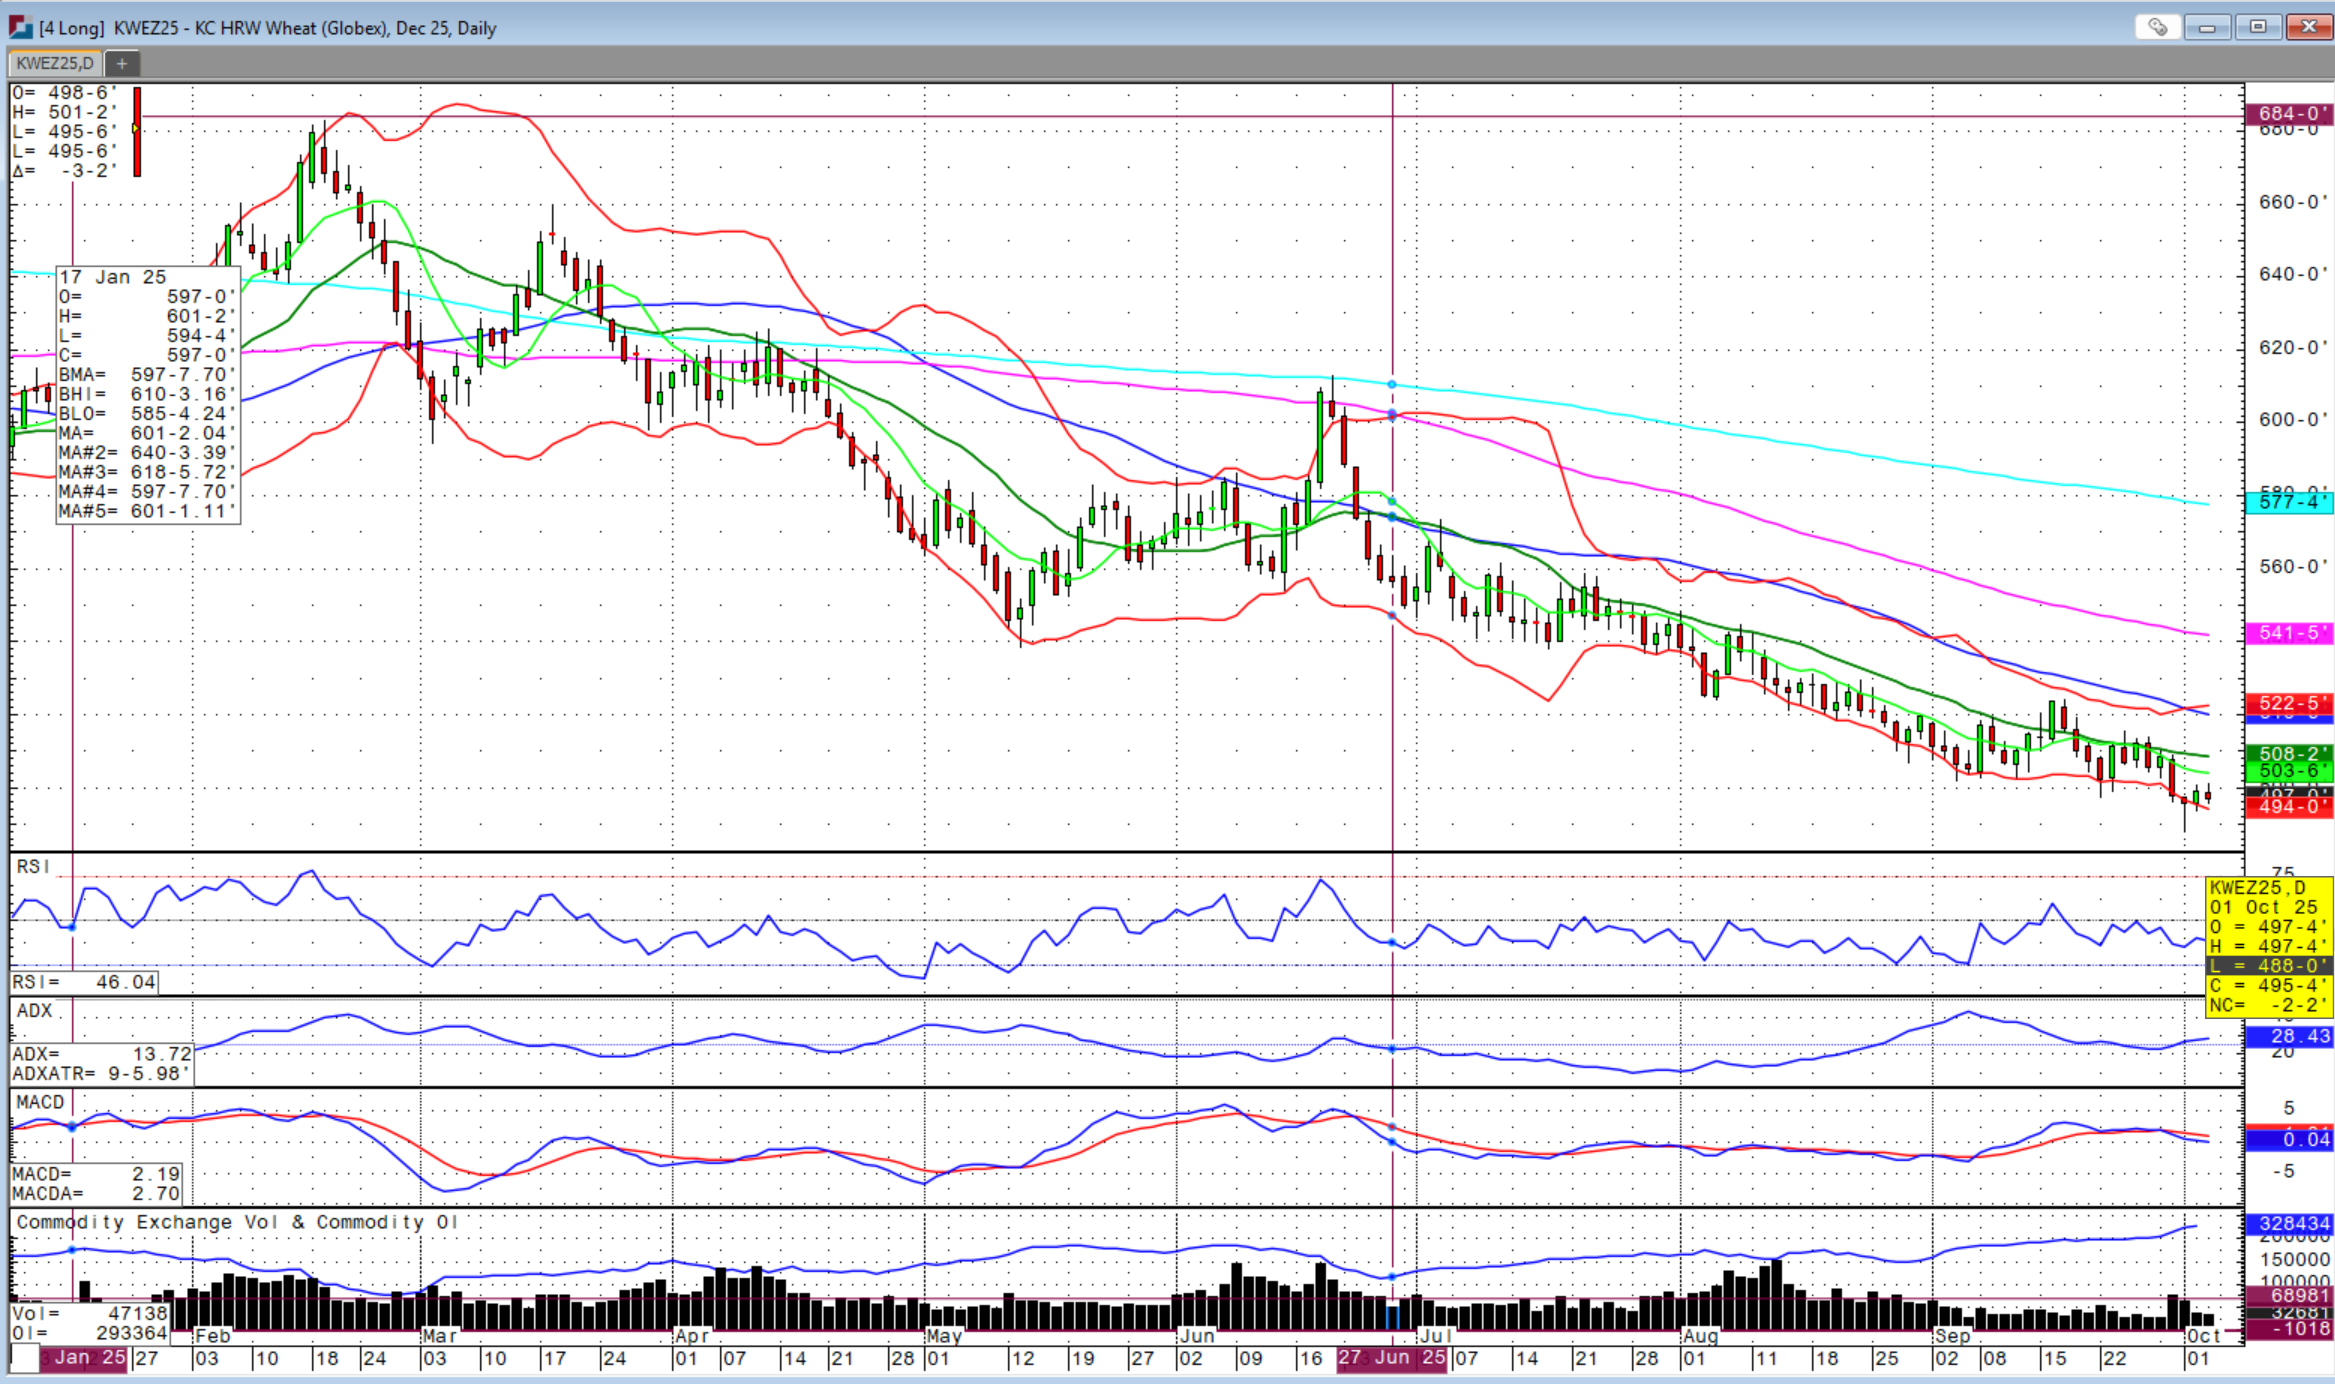Click the cyan 577-4 moving average tag
The image size is (2335, 1384).
point(2288,502)
